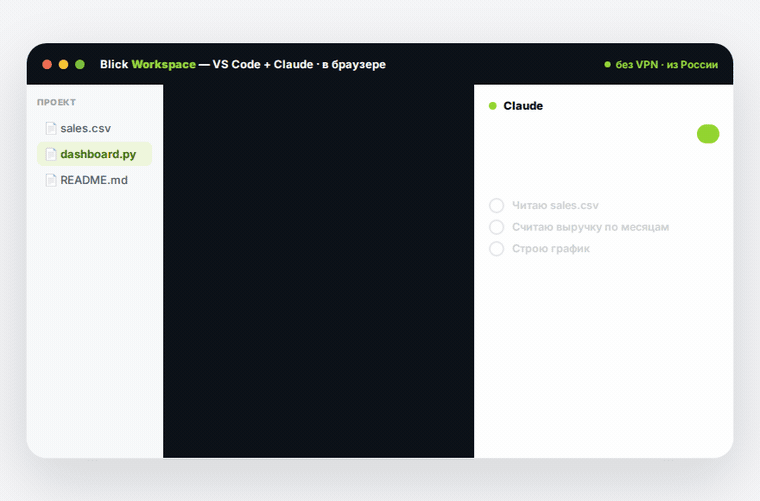Screen dimensions: 760x501
Task: Click без VPN · из России status label
Action: click(666, 64)
